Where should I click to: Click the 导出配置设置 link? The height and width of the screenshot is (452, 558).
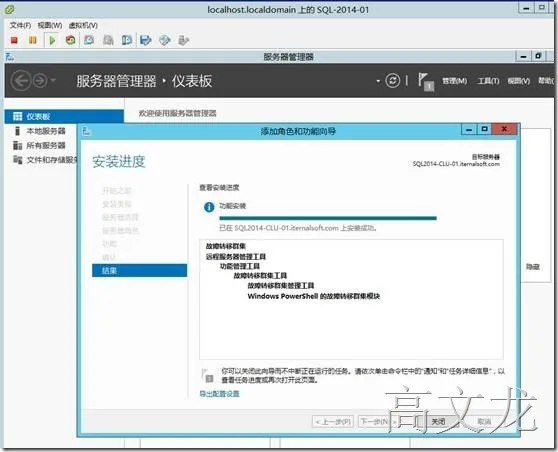[219, 394]
